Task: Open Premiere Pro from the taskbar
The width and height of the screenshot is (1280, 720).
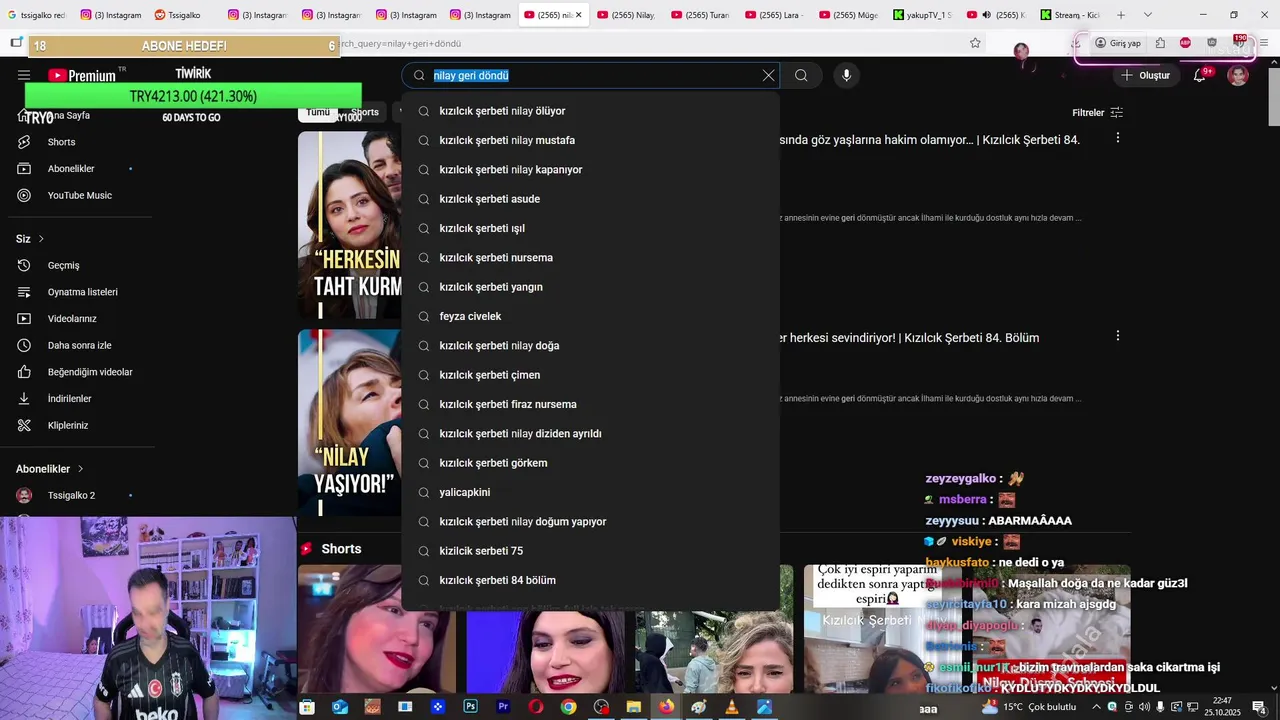Action: click(x=503, y=707)
